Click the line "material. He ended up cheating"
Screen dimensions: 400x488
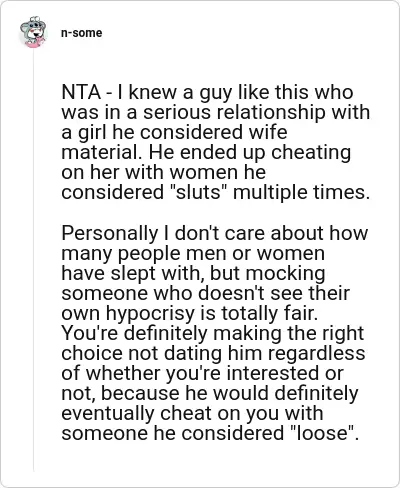206,152
